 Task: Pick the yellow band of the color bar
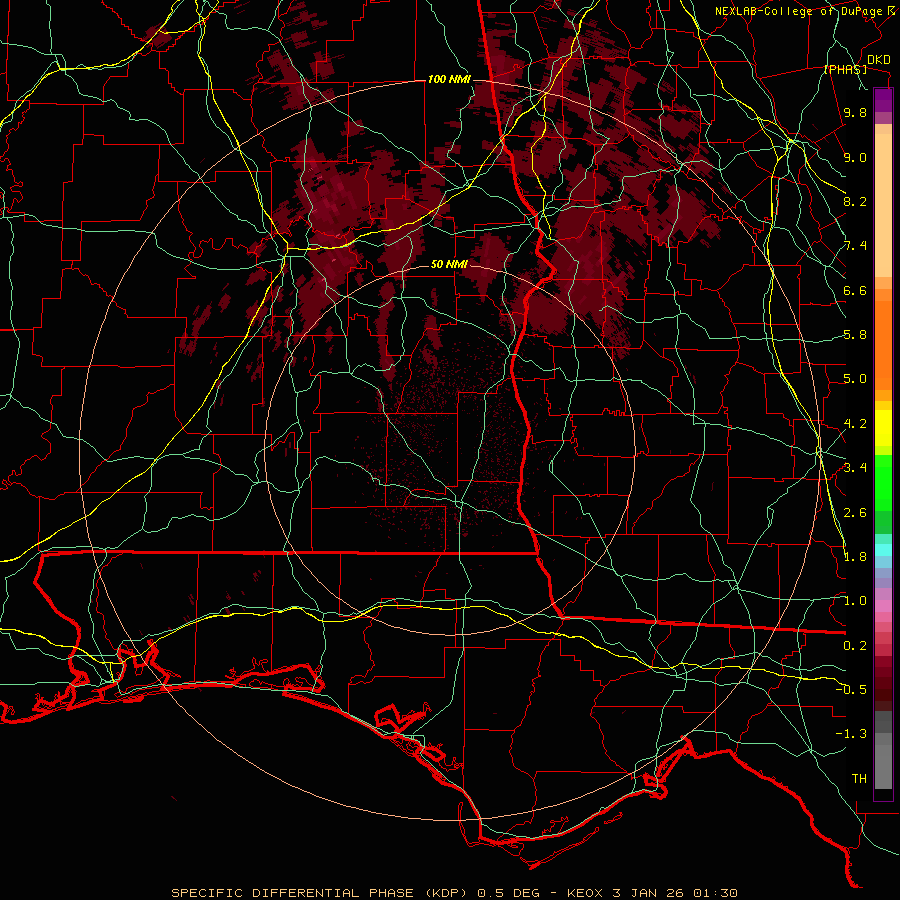point(883,428)
